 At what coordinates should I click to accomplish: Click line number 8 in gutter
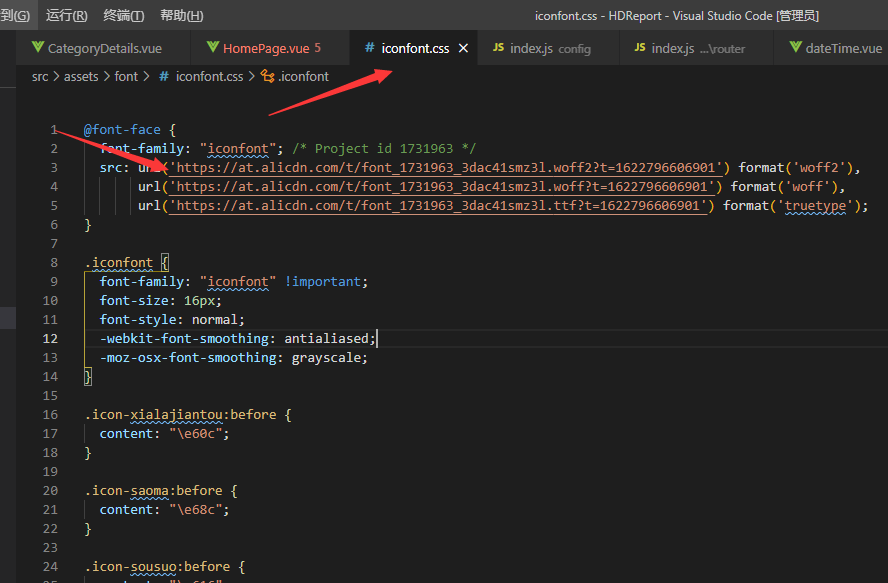coord(54,262)
